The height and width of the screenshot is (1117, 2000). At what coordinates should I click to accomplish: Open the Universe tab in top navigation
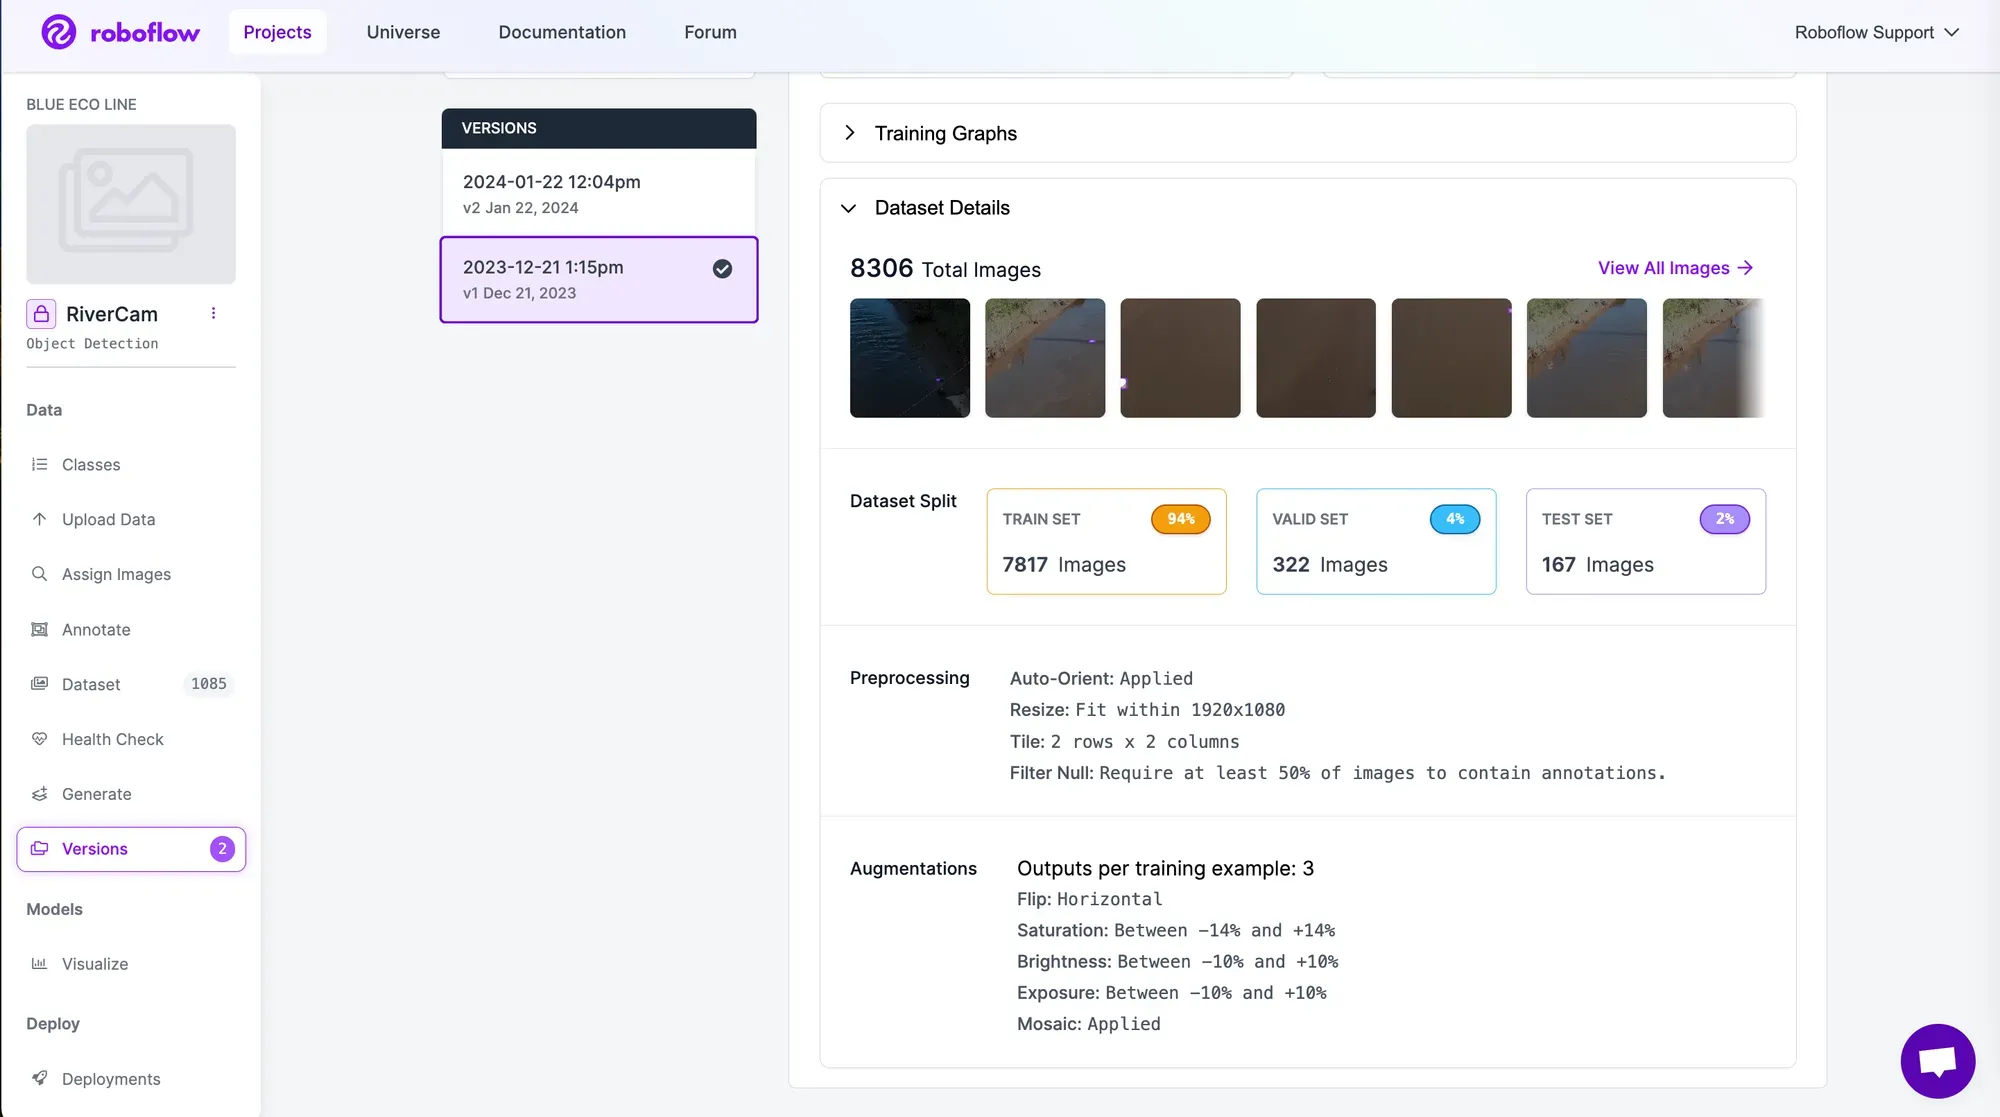(x=403, y=32)
